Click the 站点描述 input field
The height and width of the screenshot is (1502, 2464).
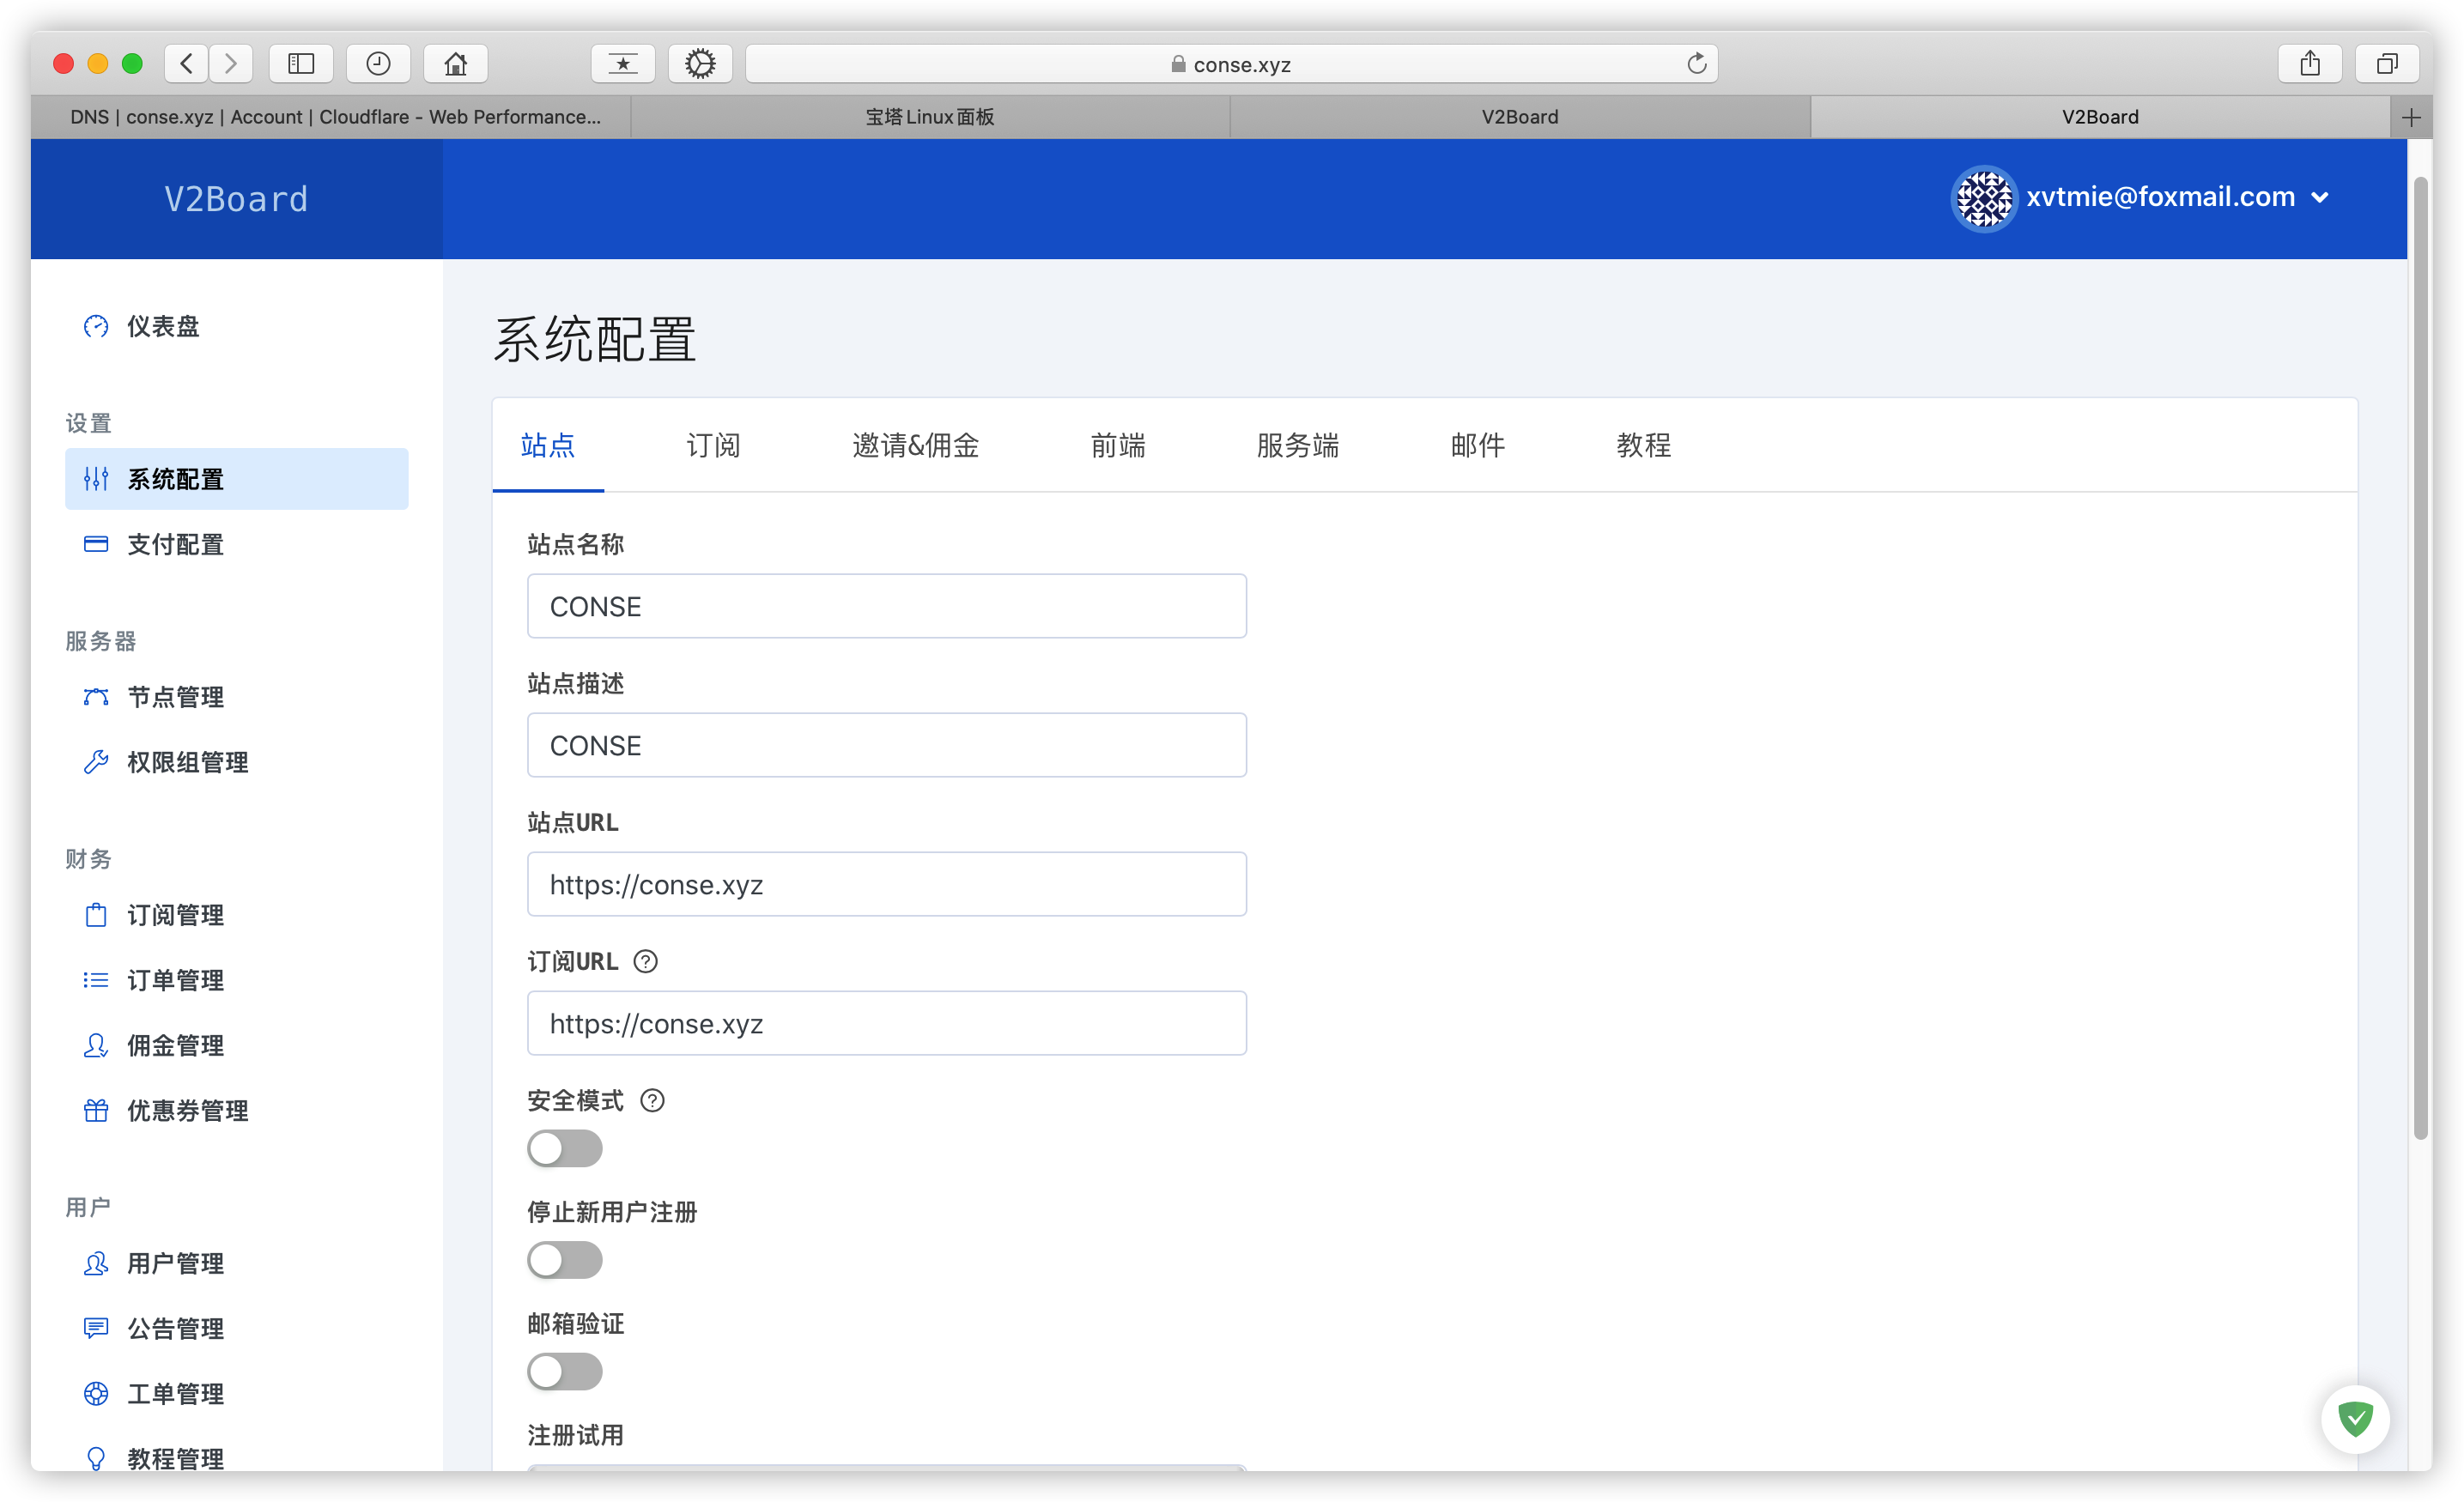[886, 745]
